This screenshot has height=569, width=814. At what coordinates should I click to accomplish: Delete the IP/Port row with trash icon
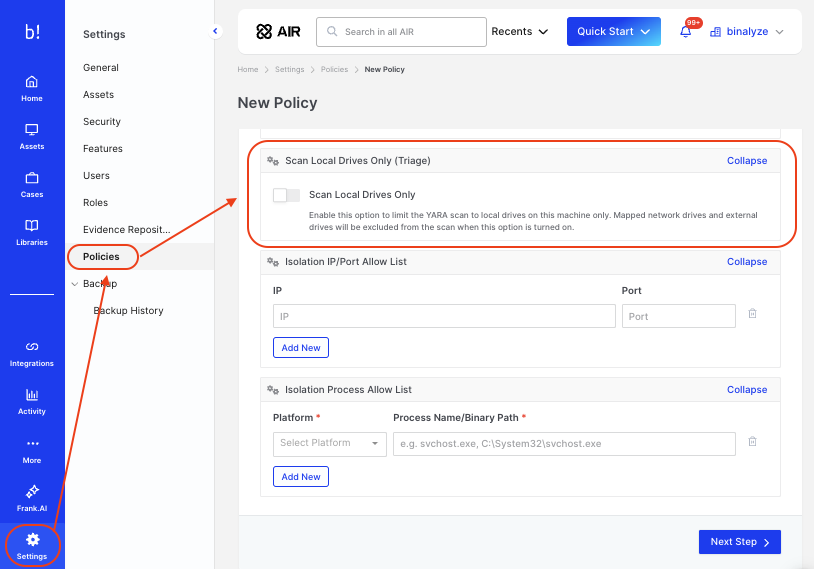click(x=752, y=314)
